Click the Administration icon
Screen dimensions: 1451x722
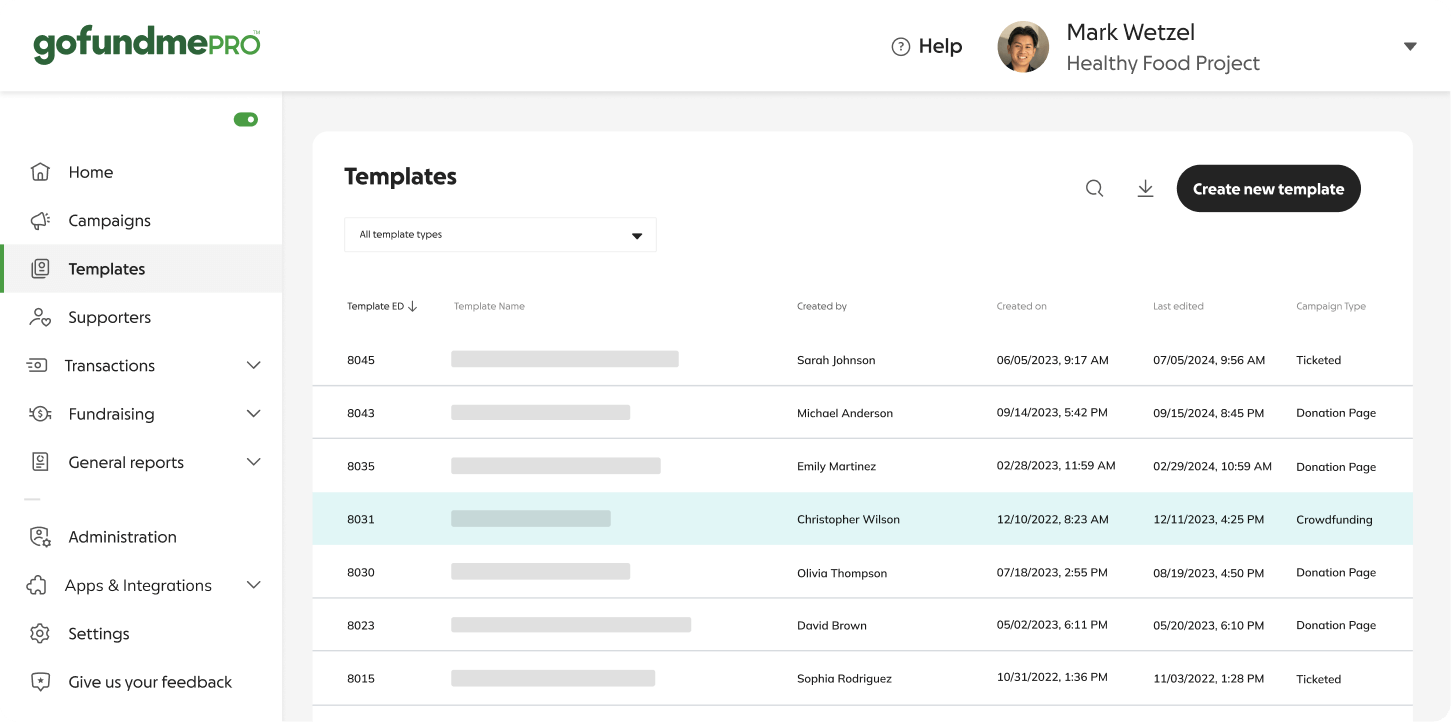(x=40, y=537)
